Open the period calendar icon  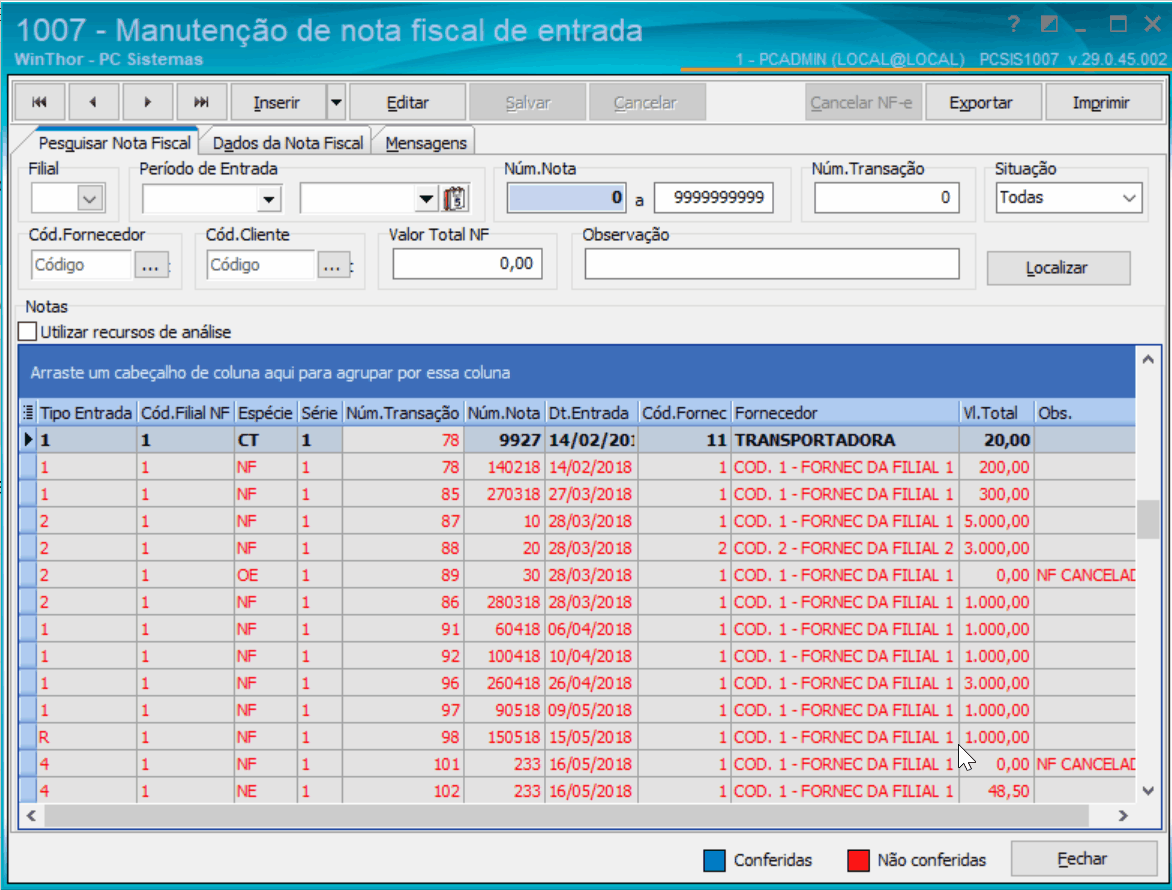coord(455,199)
